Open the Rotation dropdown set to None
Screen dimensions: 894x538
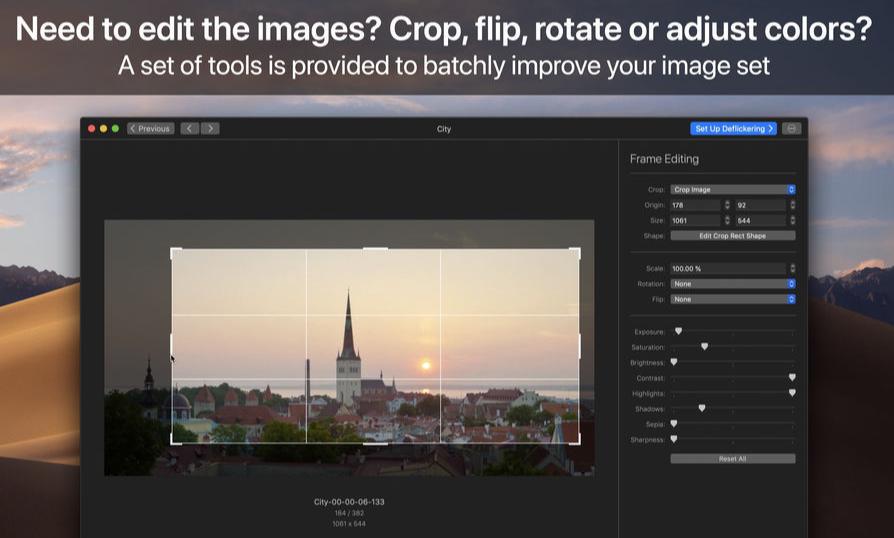click(732, 284)
